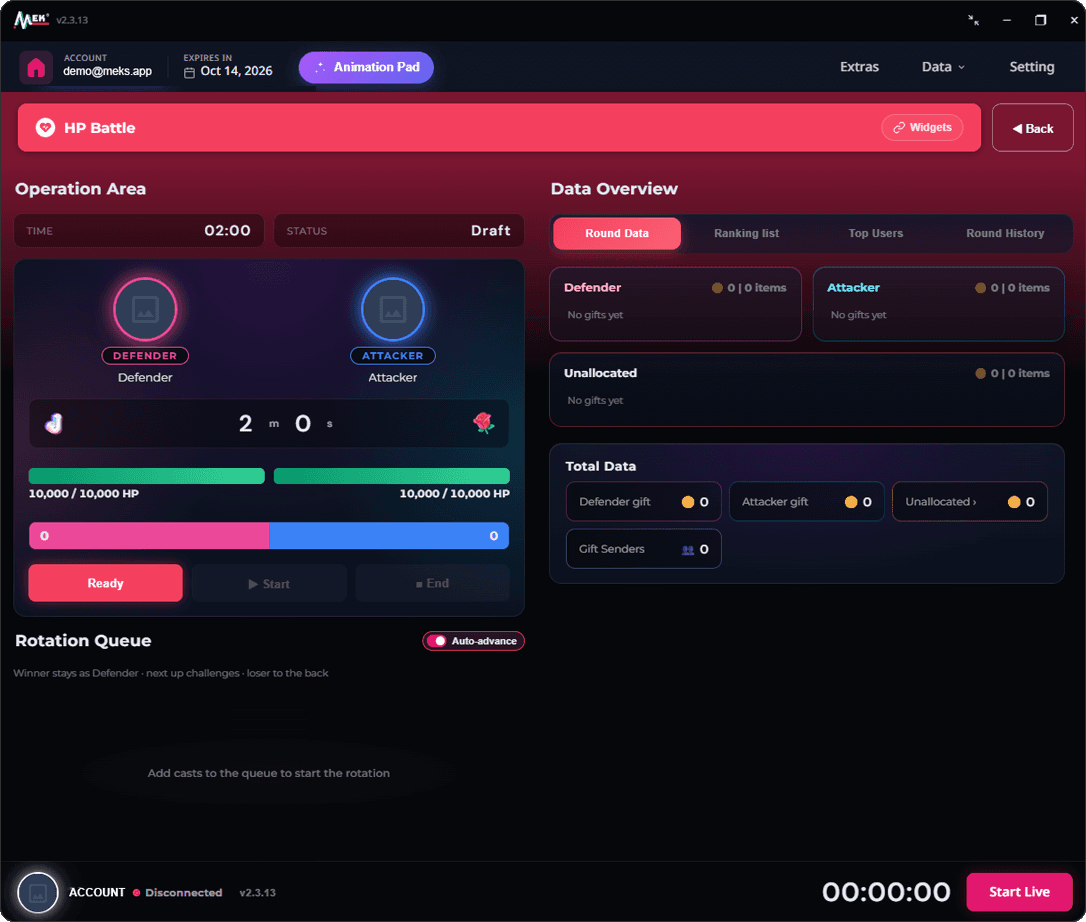The image size is (1086, 922).
Task: Click the TIME 02:00 field
Action: [x=139, y=231]
